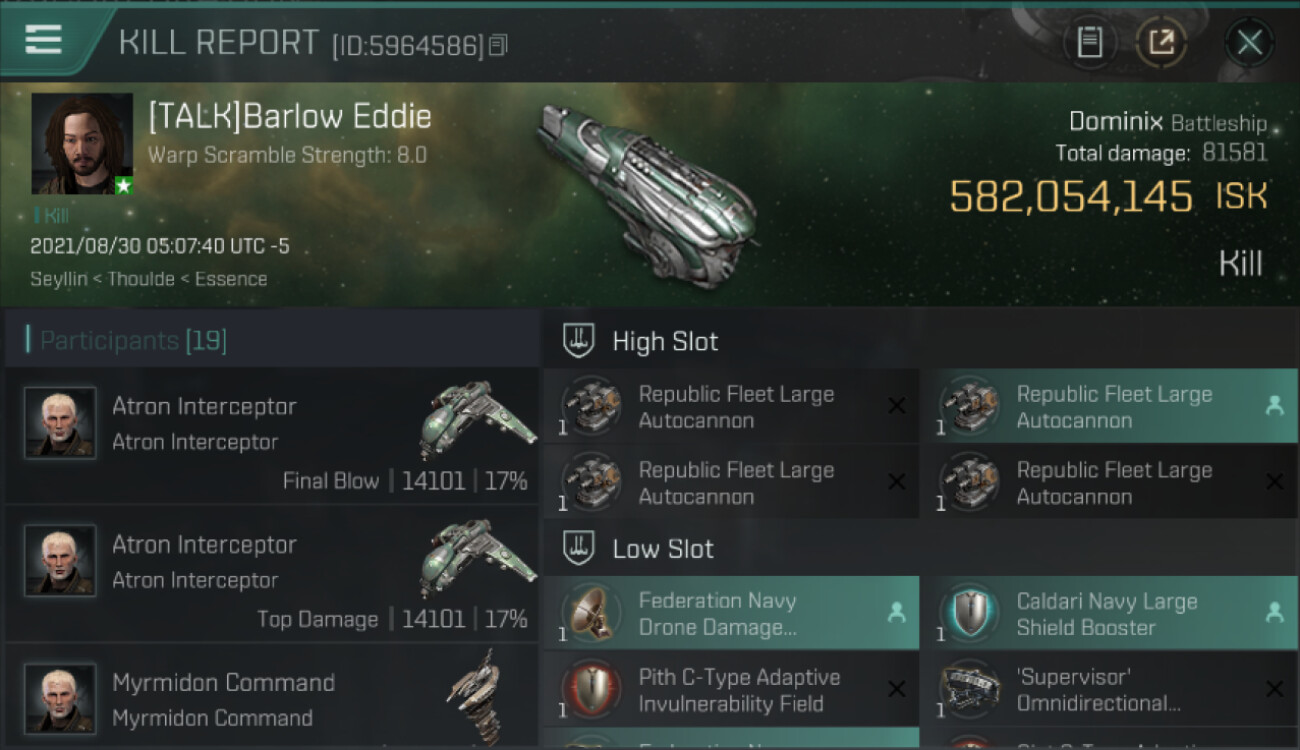Open the Myrmidon Command participant entry
This screenshot has height=750, width=1300.
[x=270, y=699]
